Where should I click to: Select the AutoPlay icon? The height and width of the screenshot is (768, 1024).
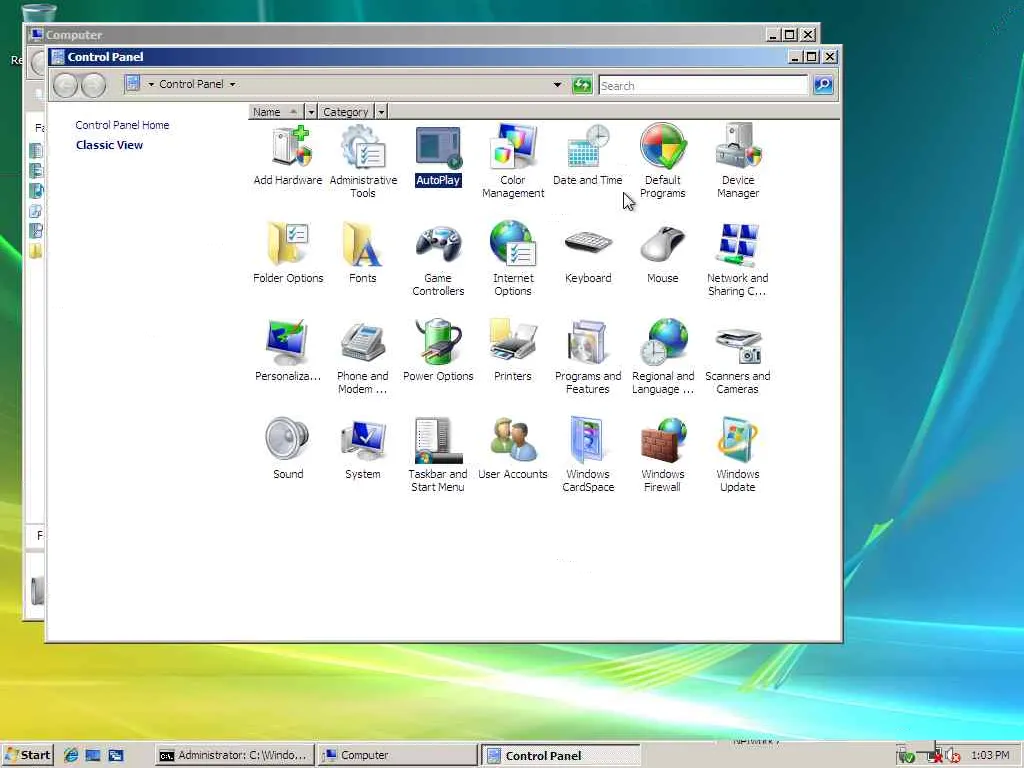tap(438, 155)
